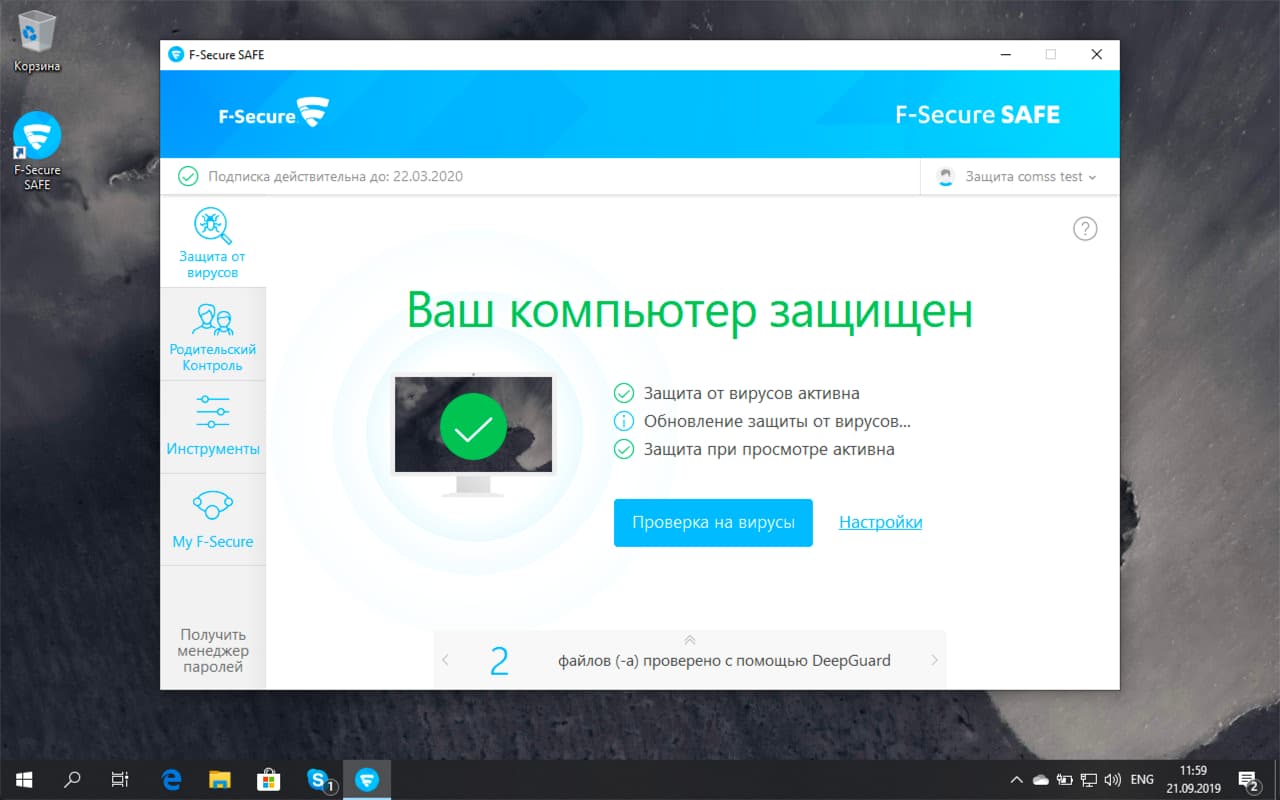The width and height of the screenshot is (1280, 800).
Task: Click the clock in the taskbar
Action: coord(1193,779)
